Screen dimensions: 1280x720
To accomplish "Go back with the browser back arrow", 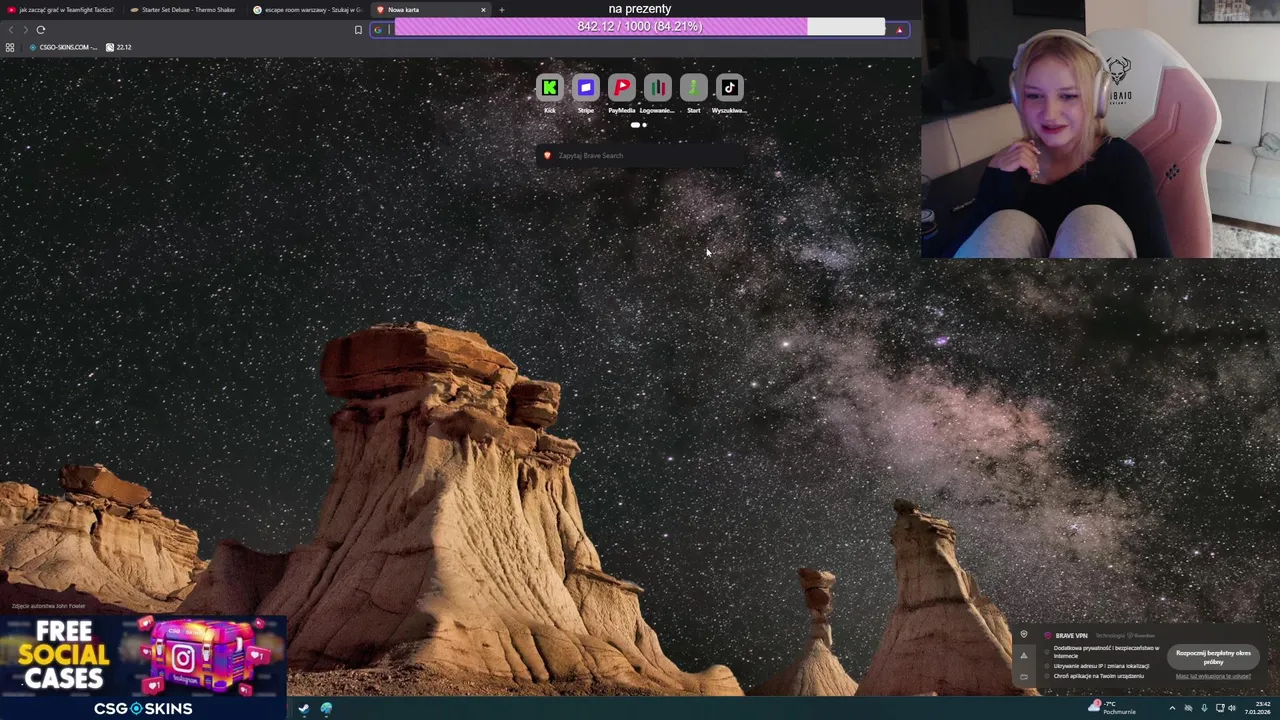I will (11, 30).
